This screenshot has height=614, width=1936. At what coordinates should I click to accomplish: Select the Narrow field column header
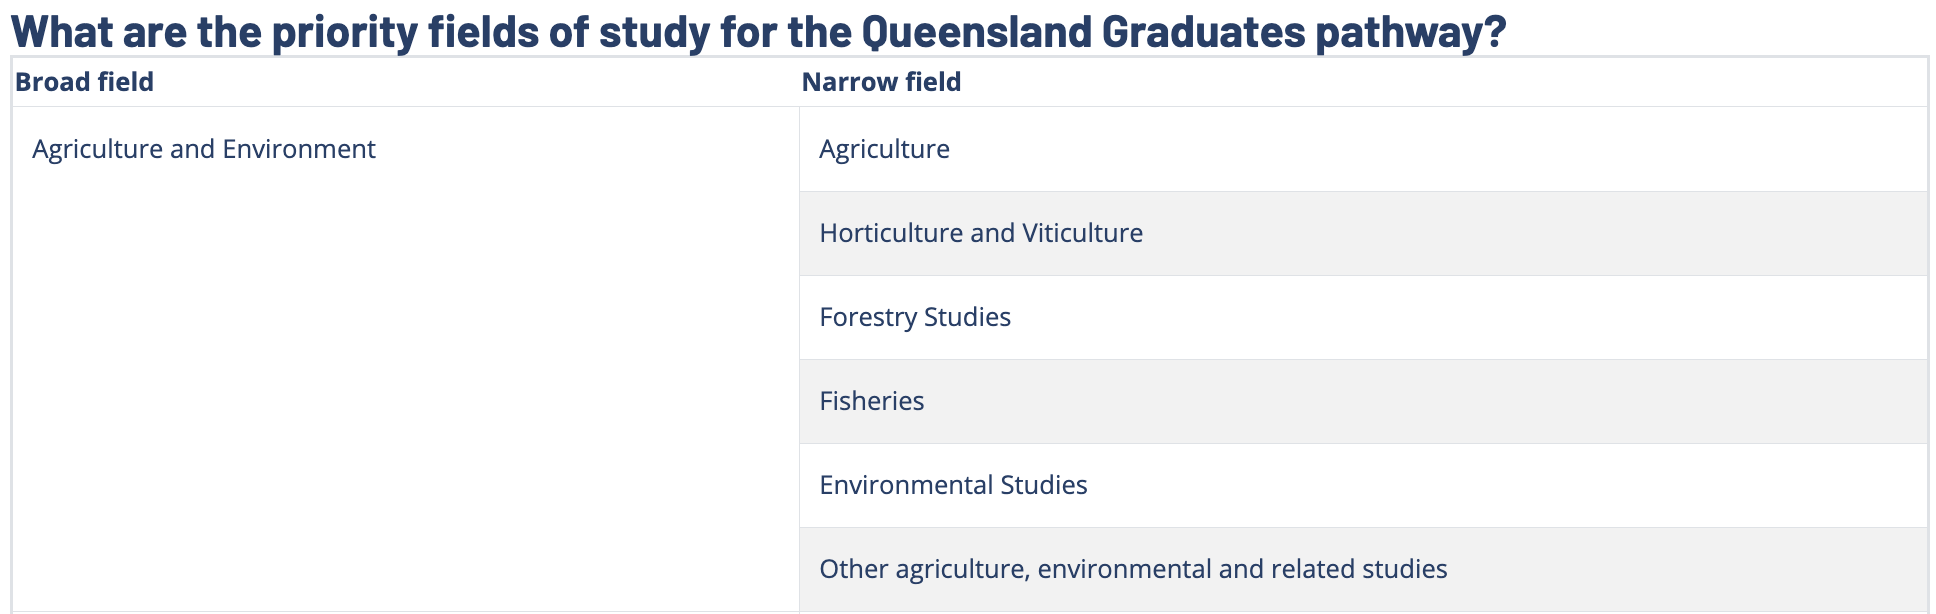pyautogui.click(x=881, y=82)
